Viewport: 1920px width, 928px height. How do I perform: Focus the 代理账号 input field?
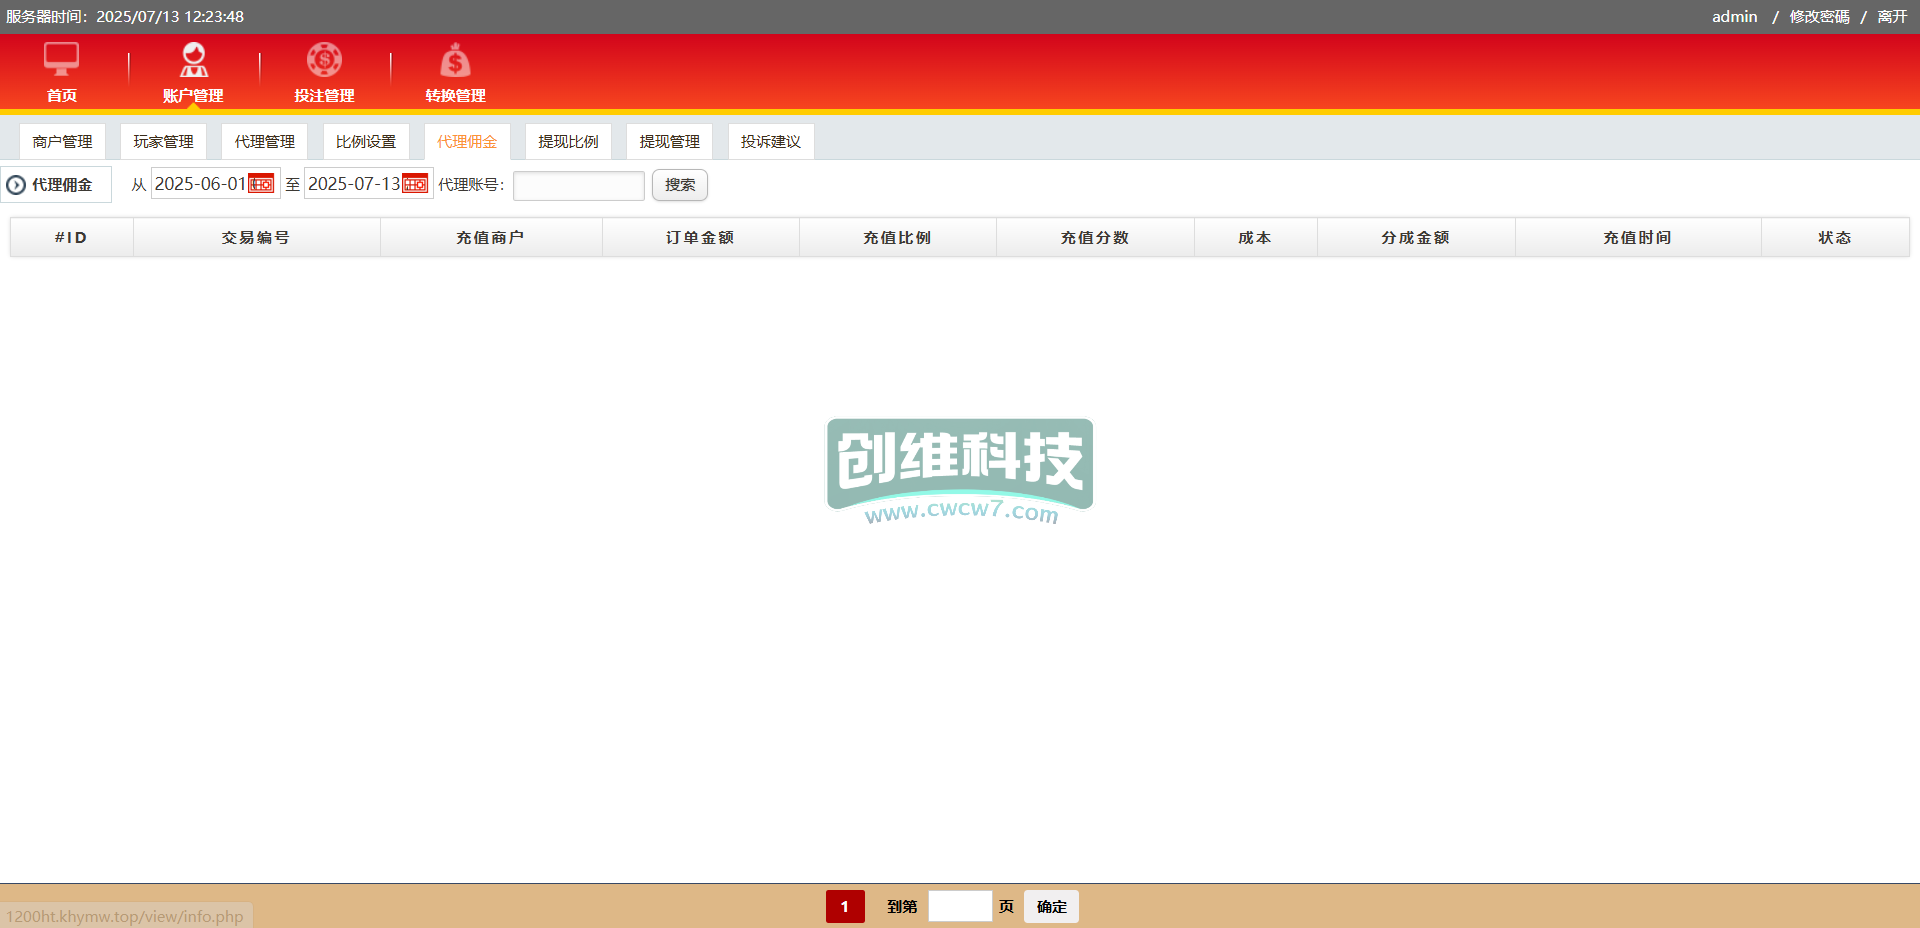coord(579,185)
